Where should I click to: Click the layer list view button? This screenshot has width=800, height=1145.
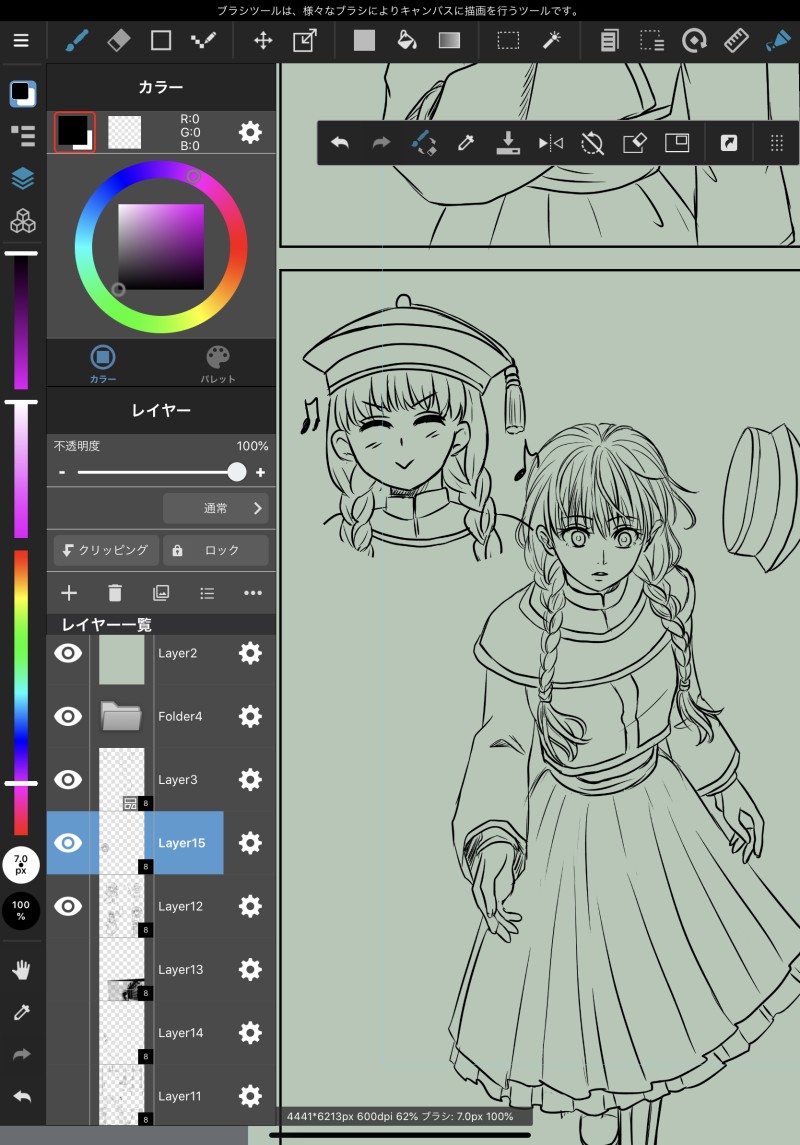click(x=207, y=593)
